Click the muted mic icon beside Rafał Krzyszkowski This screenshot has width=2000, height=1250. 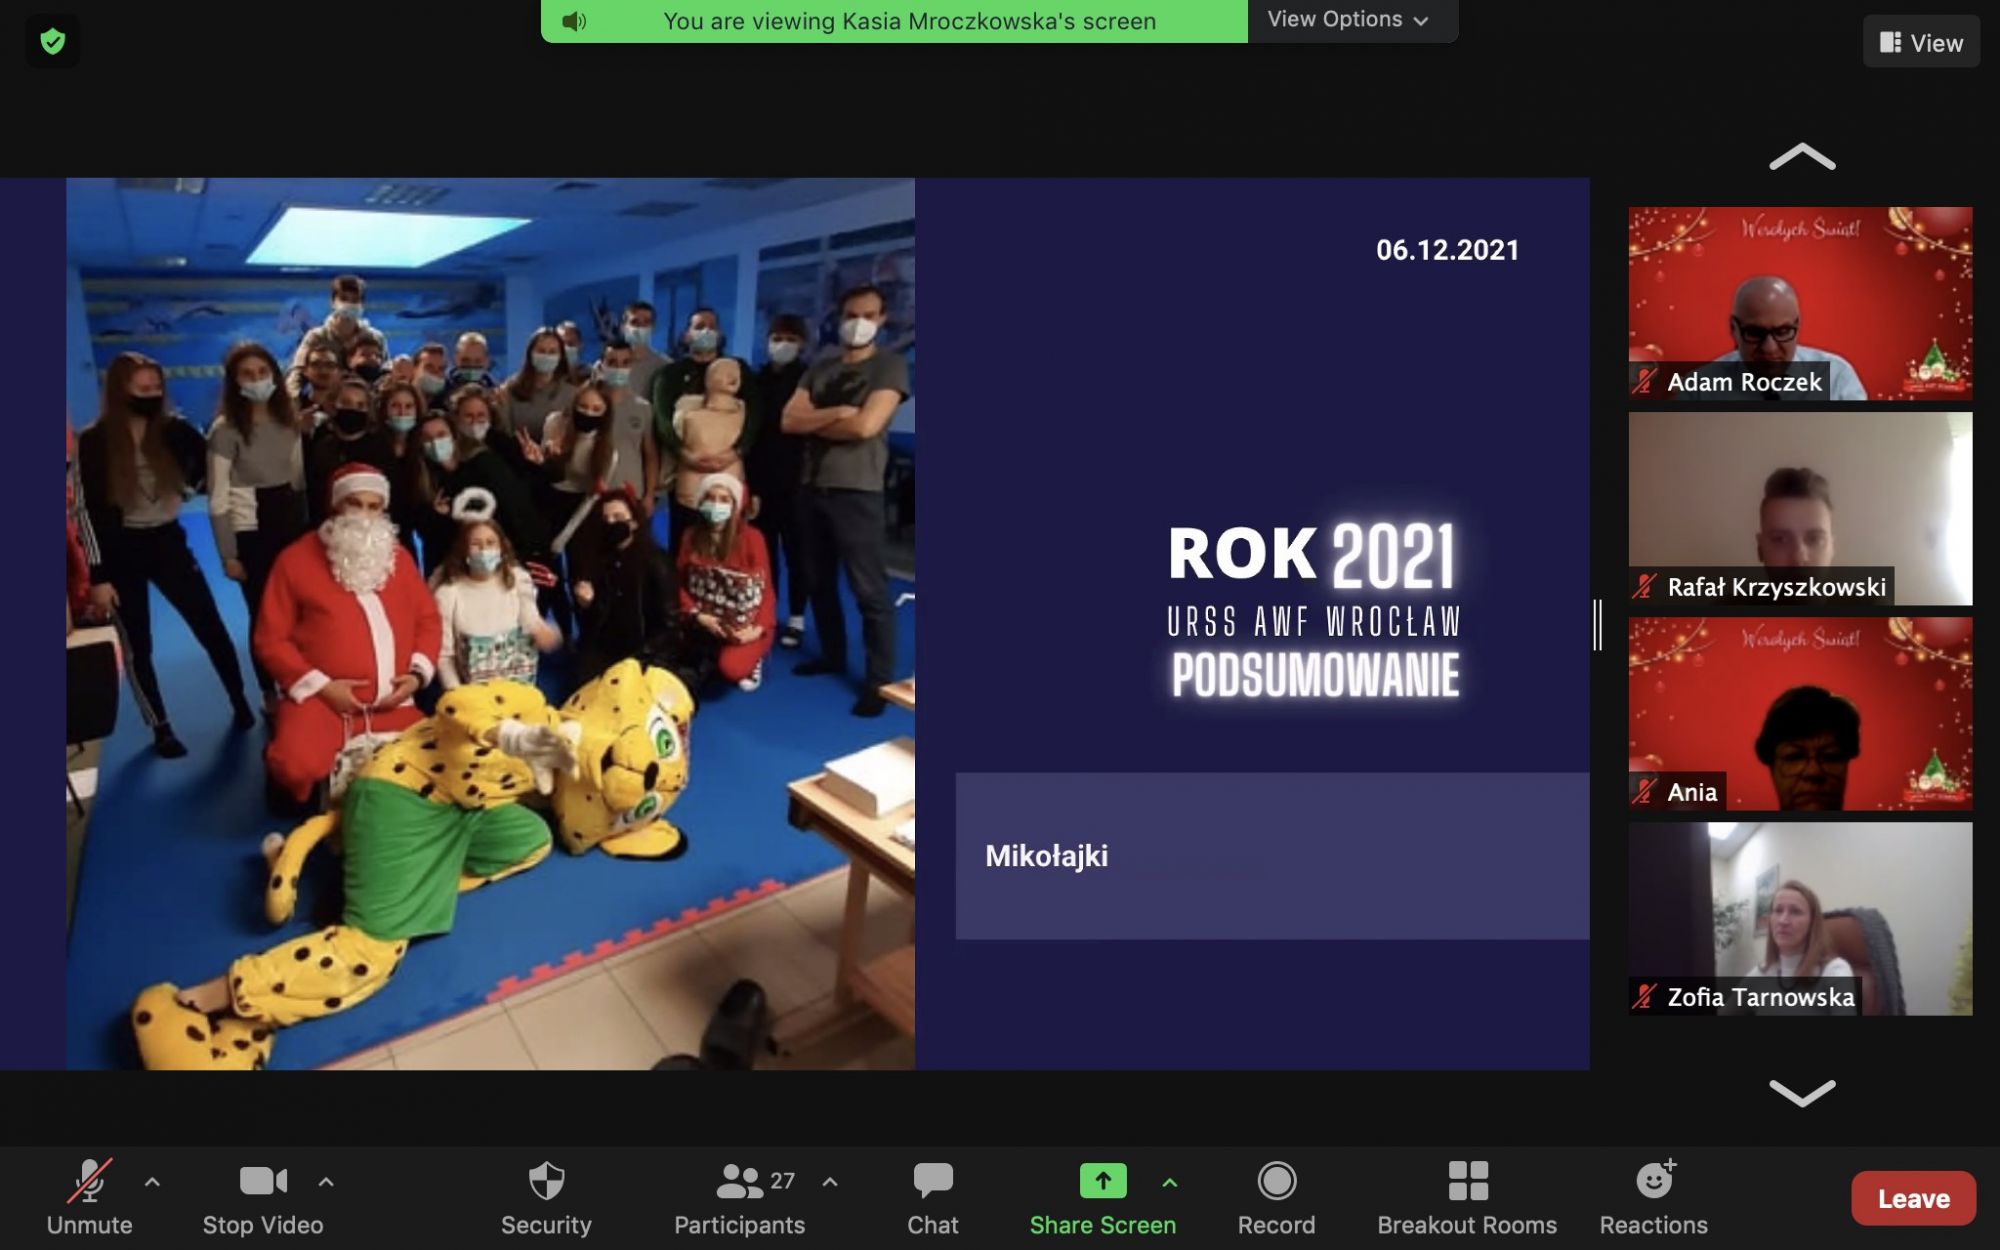coord(1645,586)
